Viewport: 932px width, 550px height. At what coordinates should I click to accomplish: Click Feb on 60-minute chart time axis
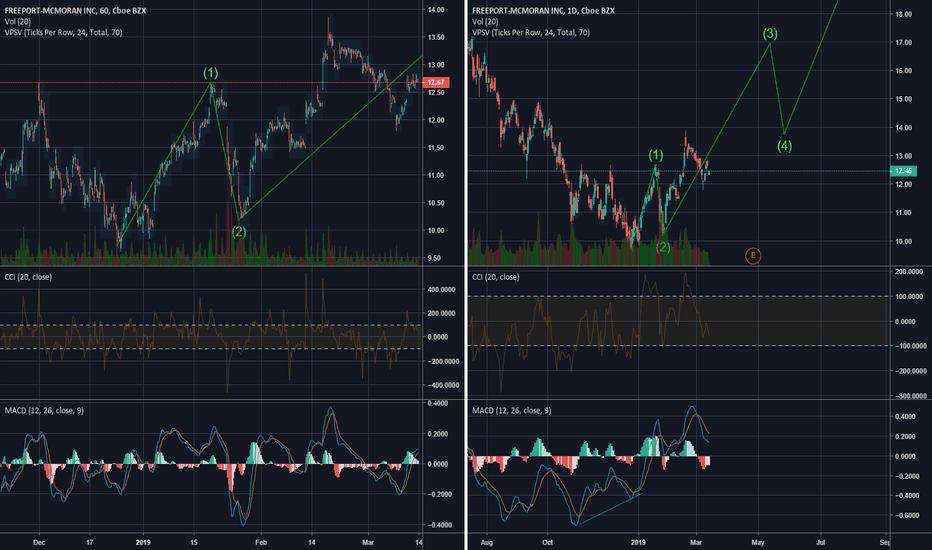coord(260,542)
